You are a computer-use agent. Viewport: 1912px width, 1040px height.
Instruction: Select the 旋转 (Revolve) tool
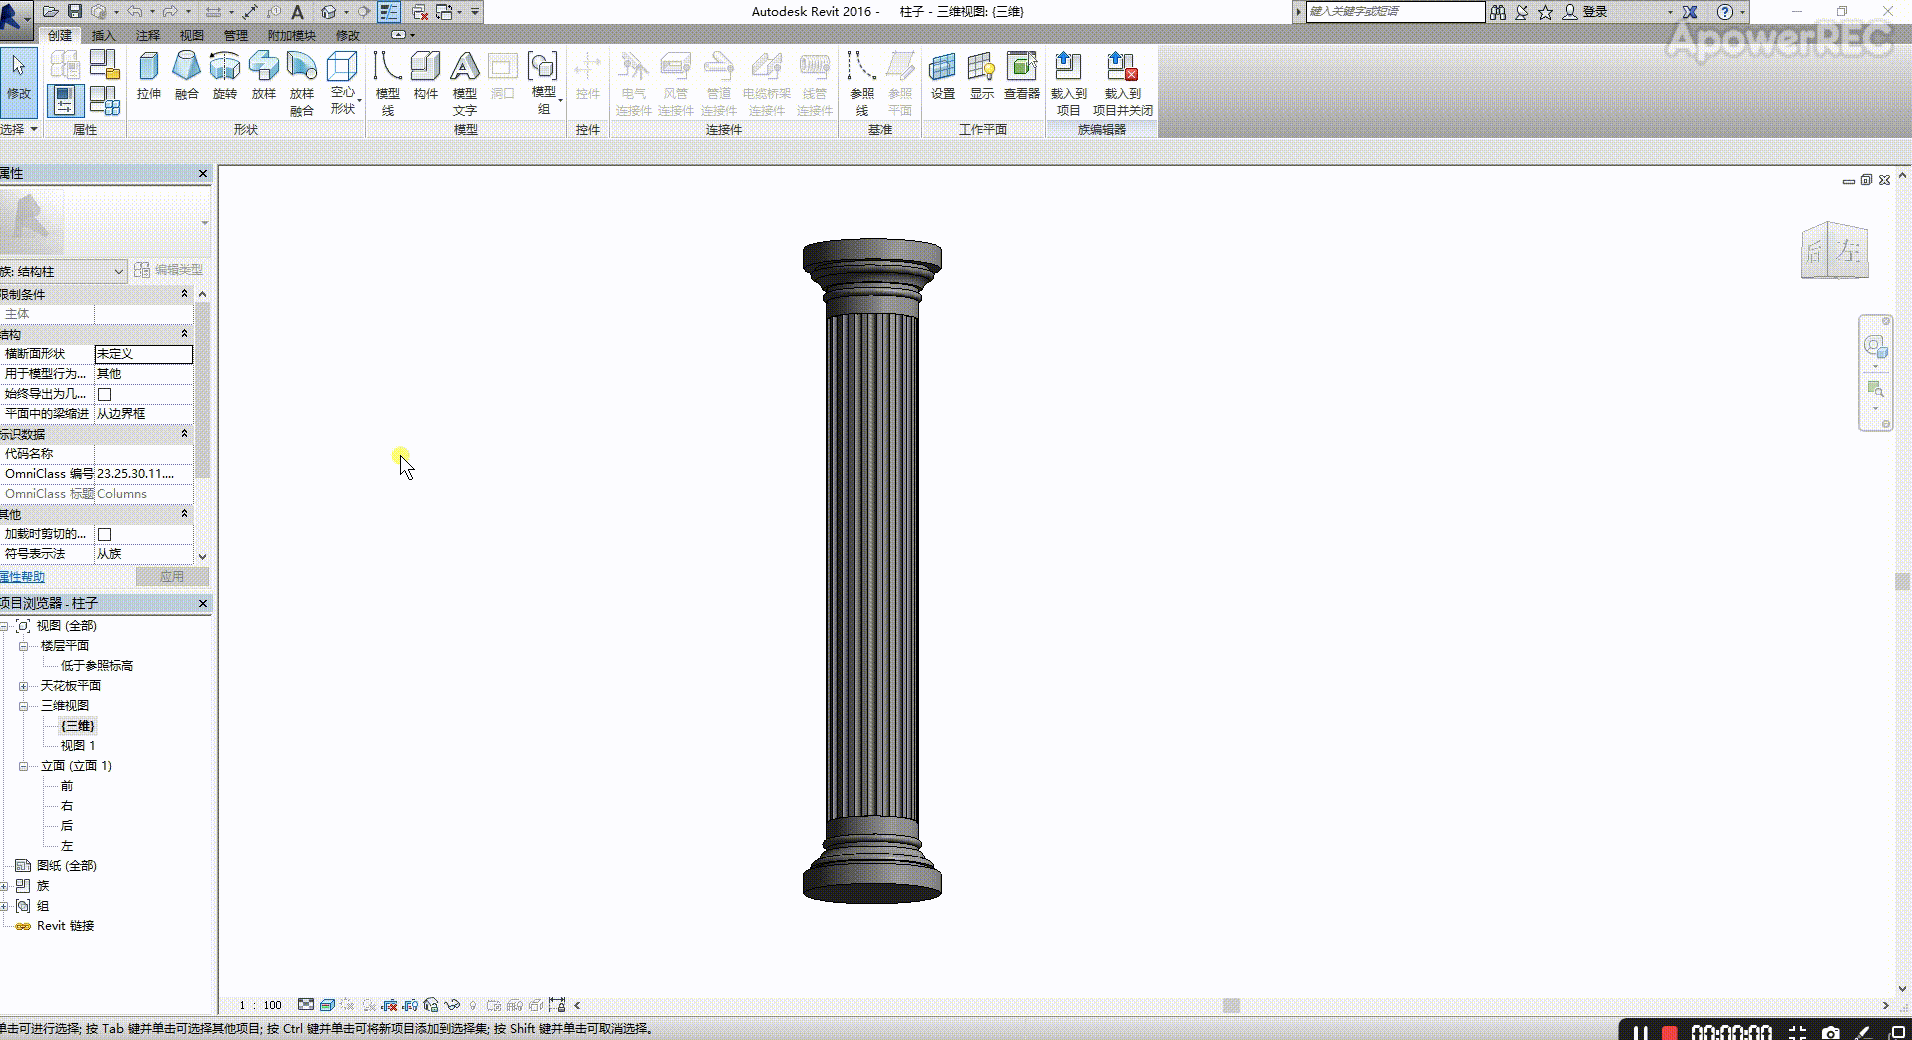point(225,76)
